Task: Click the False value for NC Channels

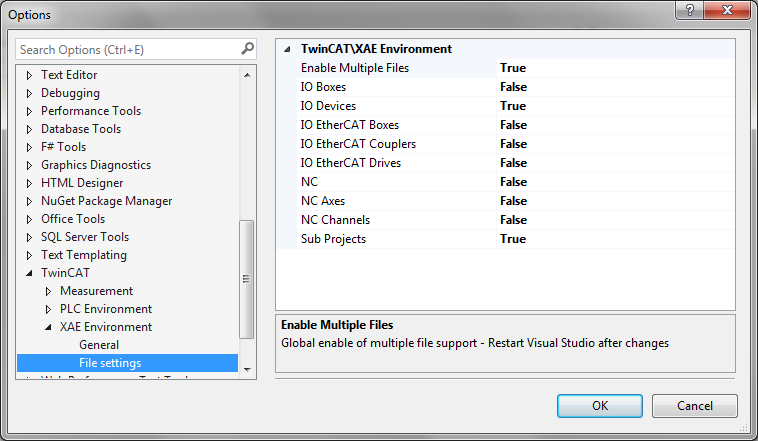Action: (x=513, y=220)
